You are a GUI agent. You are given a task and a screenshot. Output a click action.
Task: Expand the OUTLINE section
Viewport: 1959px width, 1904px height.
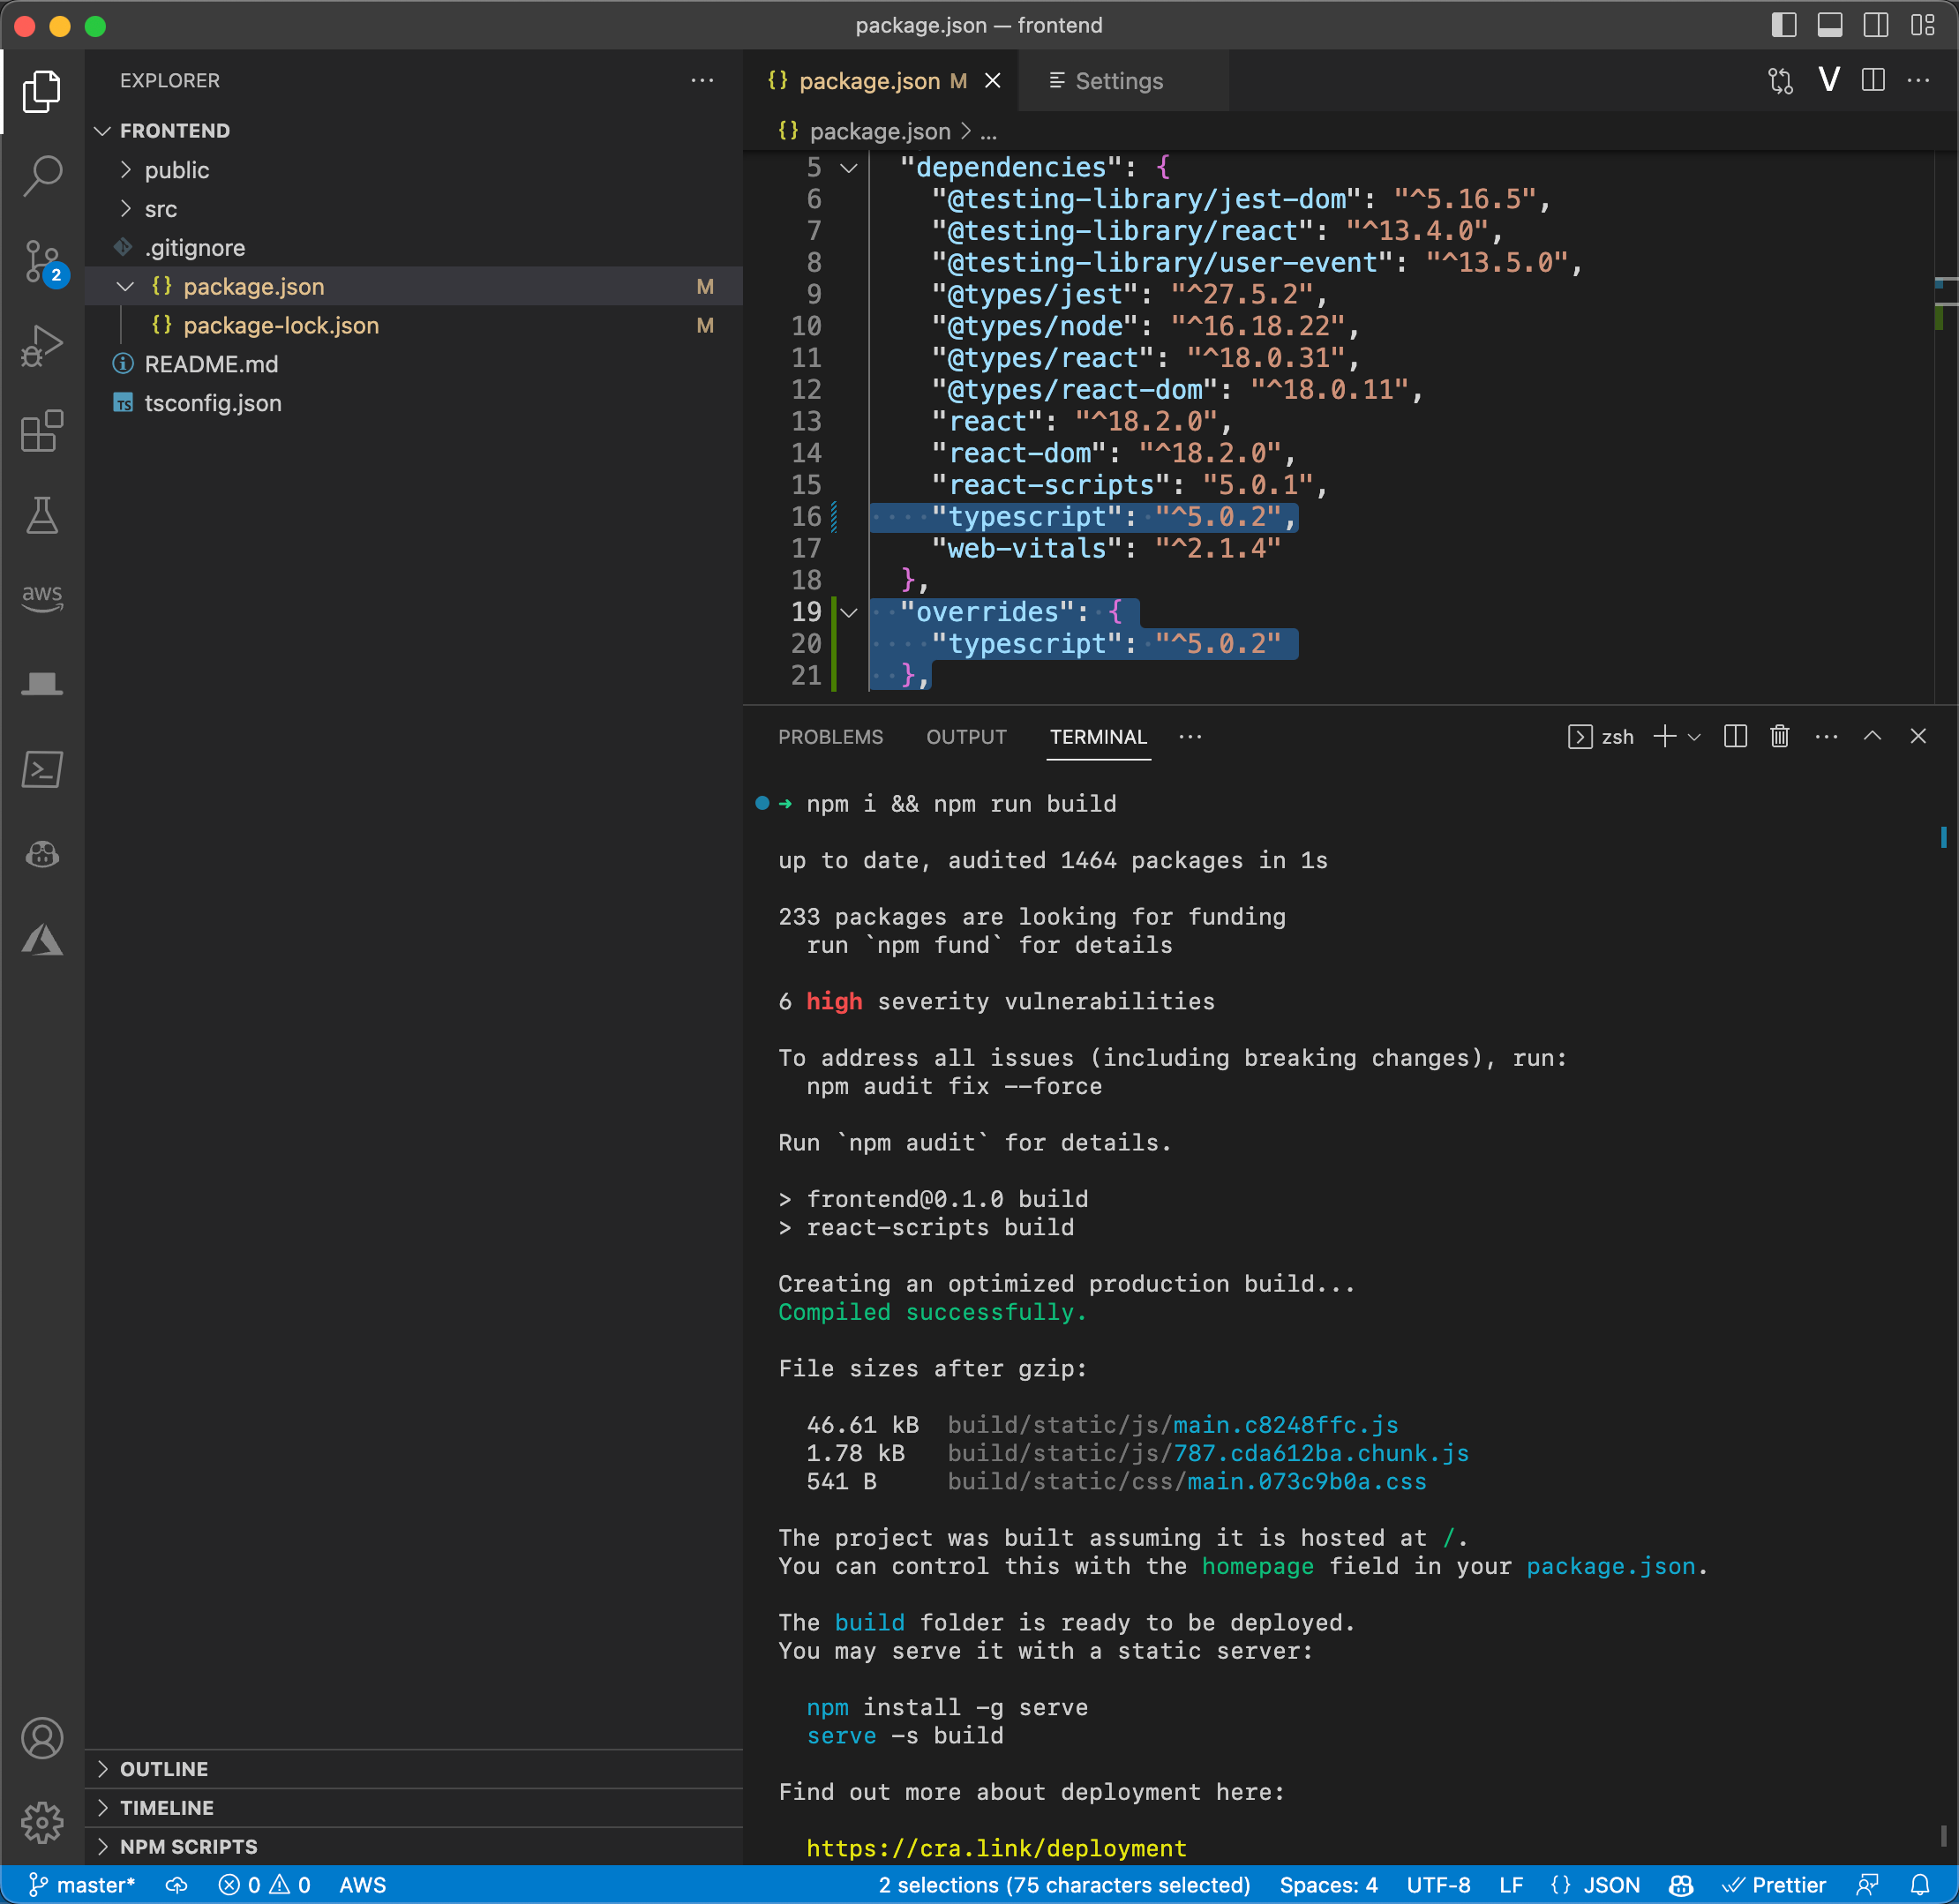pos(164,1768)
